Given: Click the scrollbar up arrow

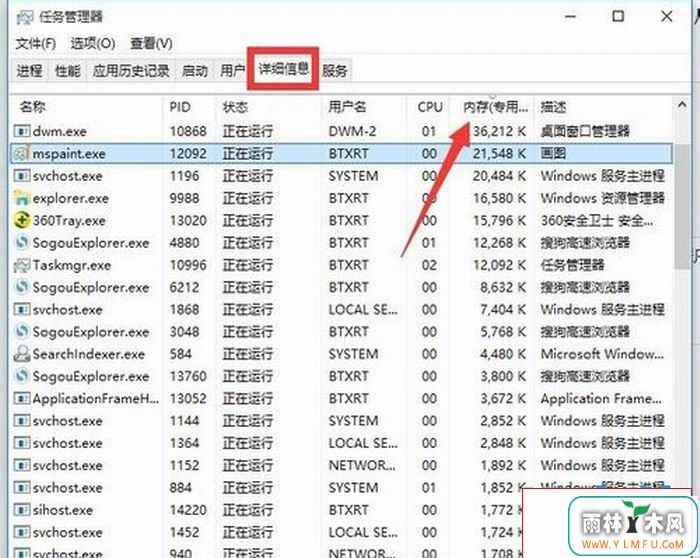Looking at the screenshot, I should coord(682,105).
